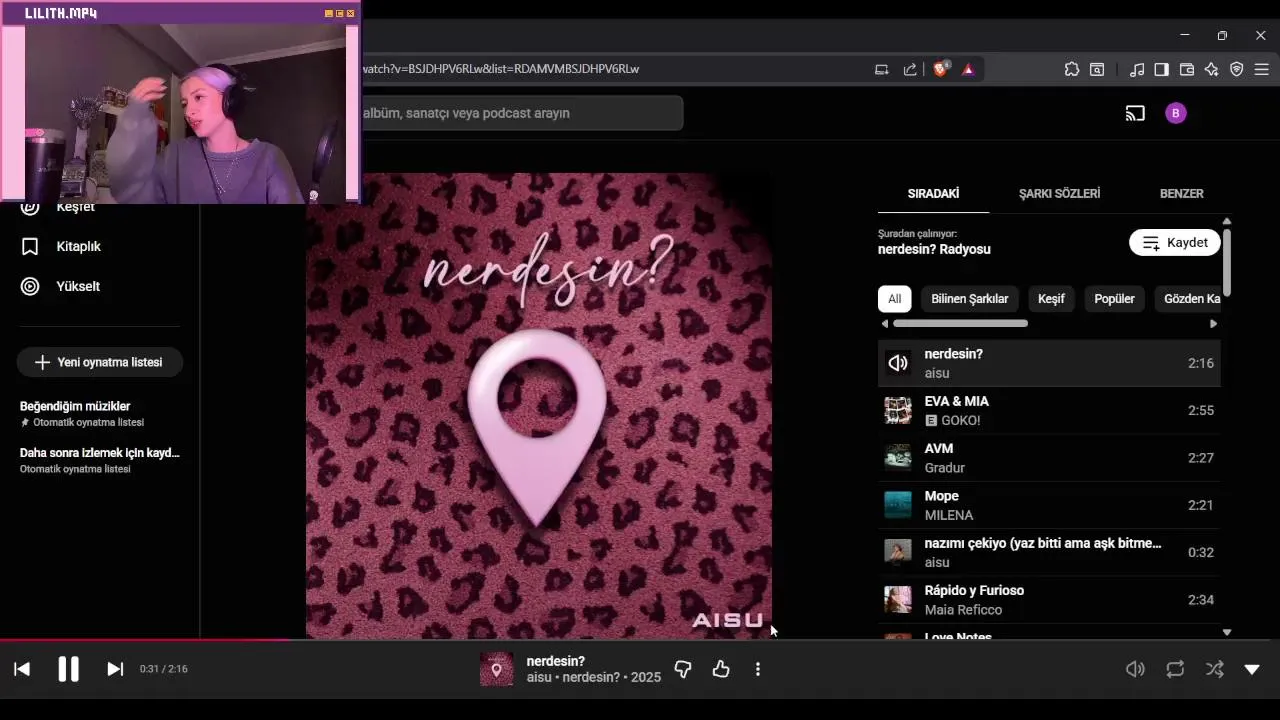Select the Bilinen Şarkılar filter chip
Image resolution: width=1280 pixels, height=720 pixels.
[970, 299]
